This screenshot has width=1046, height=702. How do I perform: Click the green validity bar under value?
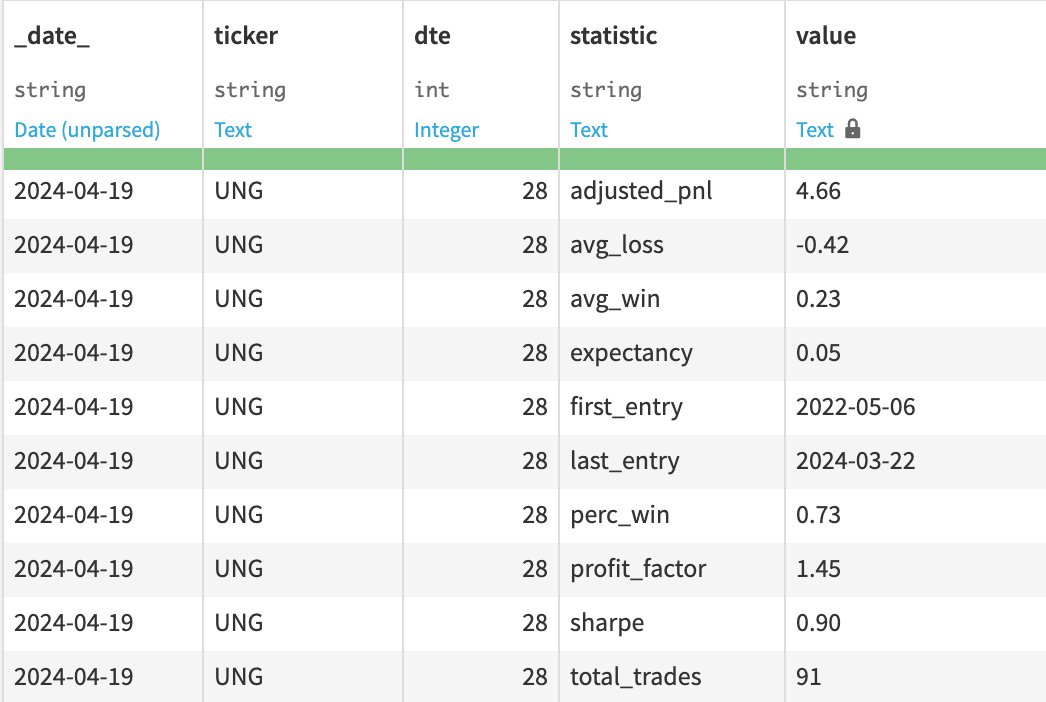[x=915, y=158]
